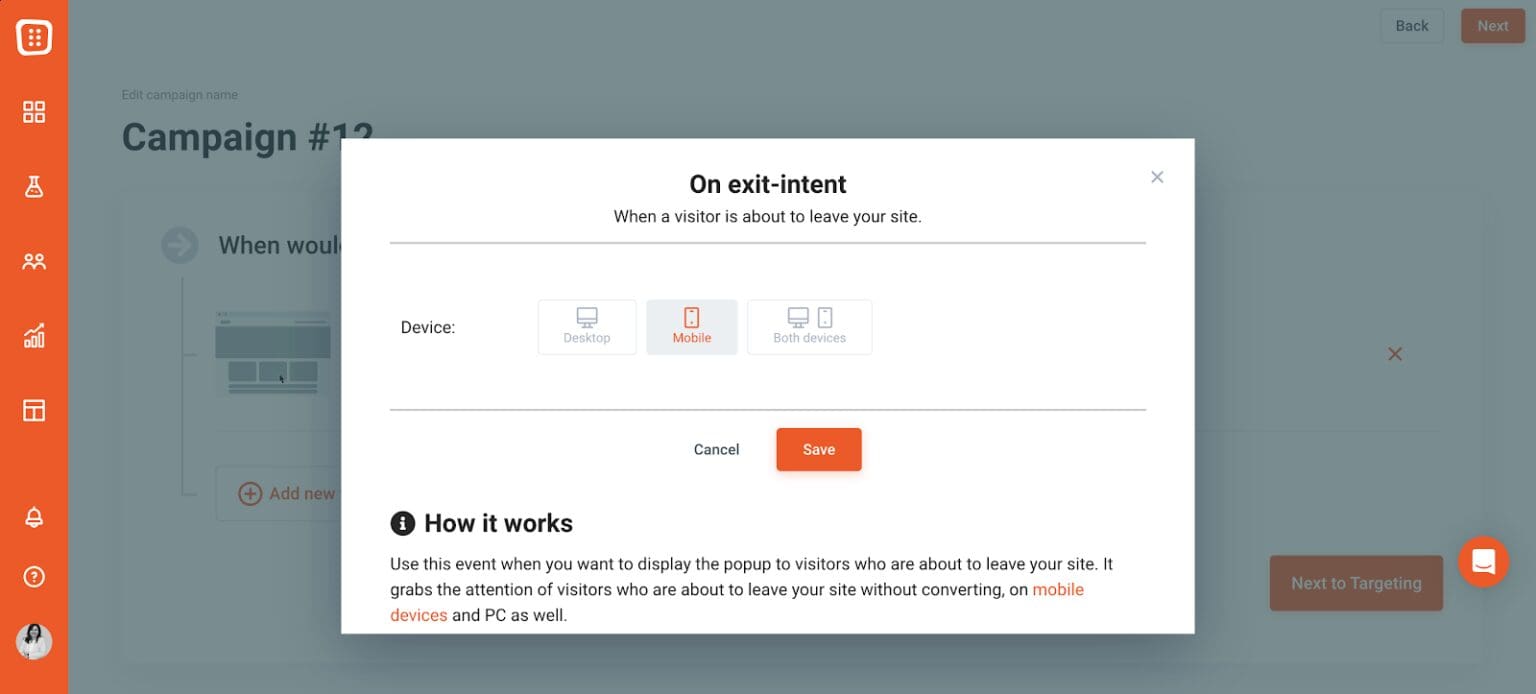Screen dimensions: 1536x694
Task: Open the Templates layout icon in sidebar
Action: click(x=34, y=410)
